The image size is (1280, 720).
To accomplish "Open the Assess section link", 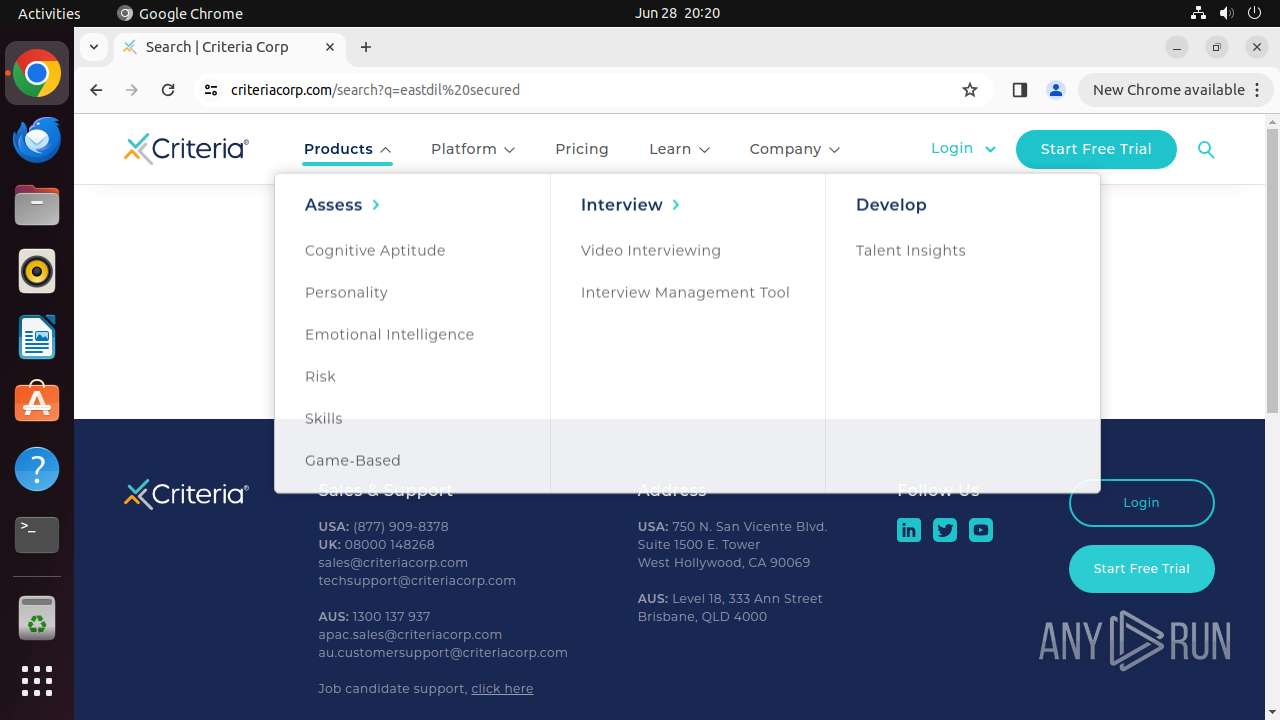I will pos(342,205).
